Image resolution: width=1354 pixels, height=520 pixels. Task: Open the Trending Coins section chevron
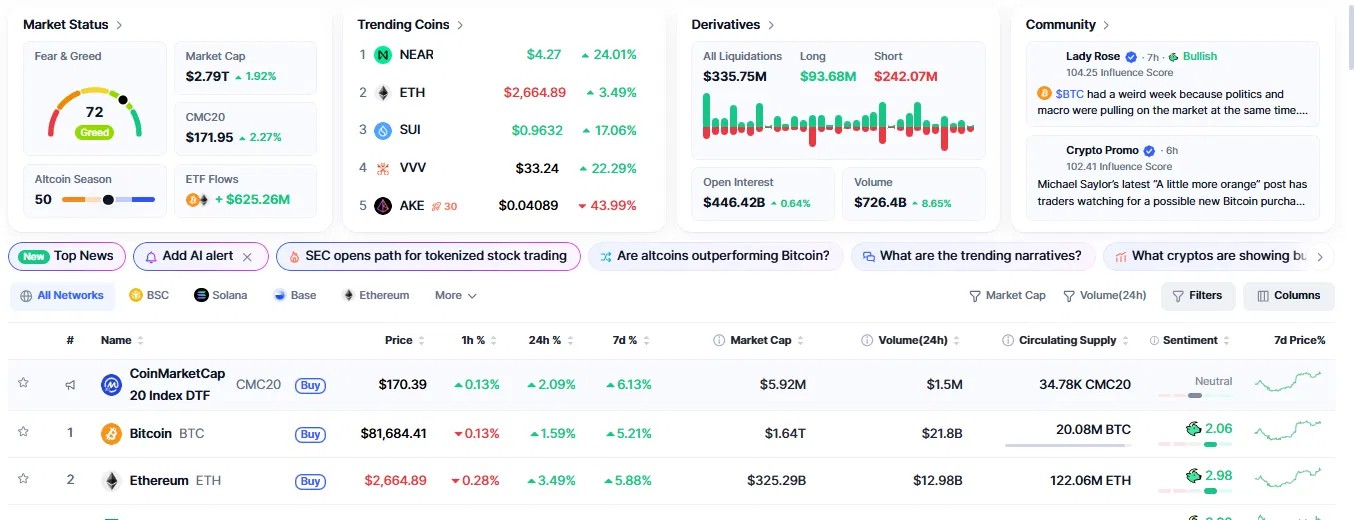pyautogui.click(x=460, y=25)
